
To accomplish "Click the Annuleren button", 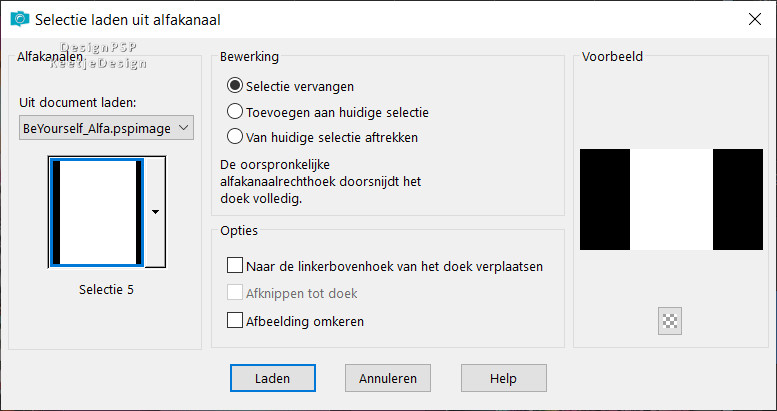I will [388, 378].
